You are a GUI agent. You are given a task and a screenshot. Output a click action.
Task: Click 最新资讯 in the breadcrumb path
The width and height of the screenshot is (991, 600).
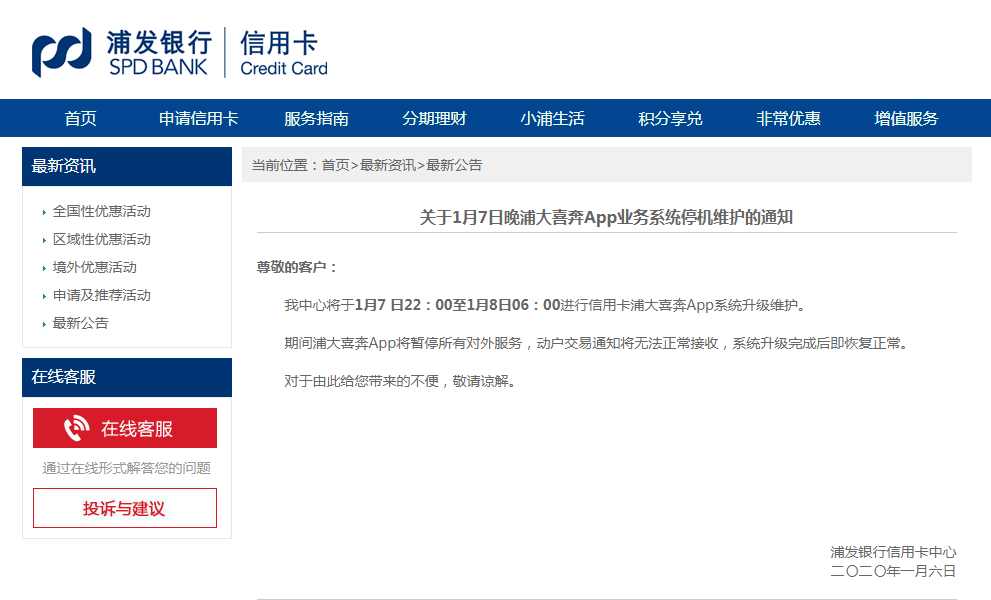387,165
